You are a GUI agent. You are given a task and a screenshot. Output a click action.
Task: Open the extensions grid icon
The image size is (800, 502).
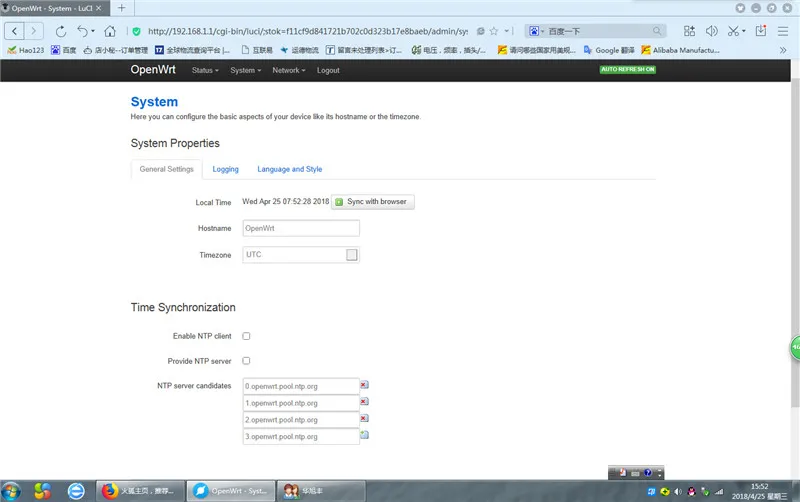689,31
